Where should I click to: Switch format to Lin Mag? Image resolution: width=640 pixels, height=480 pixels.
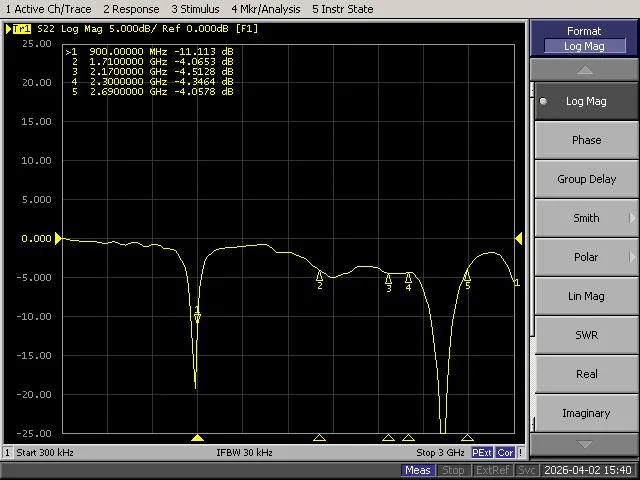[x=586, y=296]
